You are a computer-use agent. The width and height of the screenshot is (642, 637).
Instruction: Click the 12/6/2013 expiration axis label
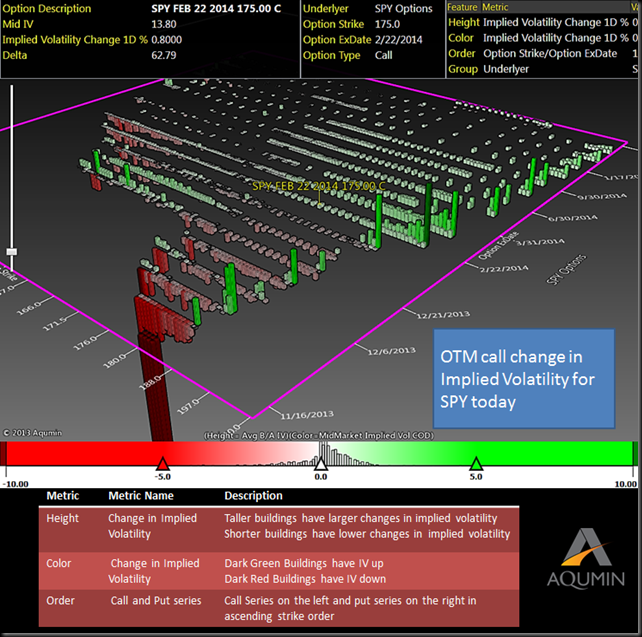[391, 351]
